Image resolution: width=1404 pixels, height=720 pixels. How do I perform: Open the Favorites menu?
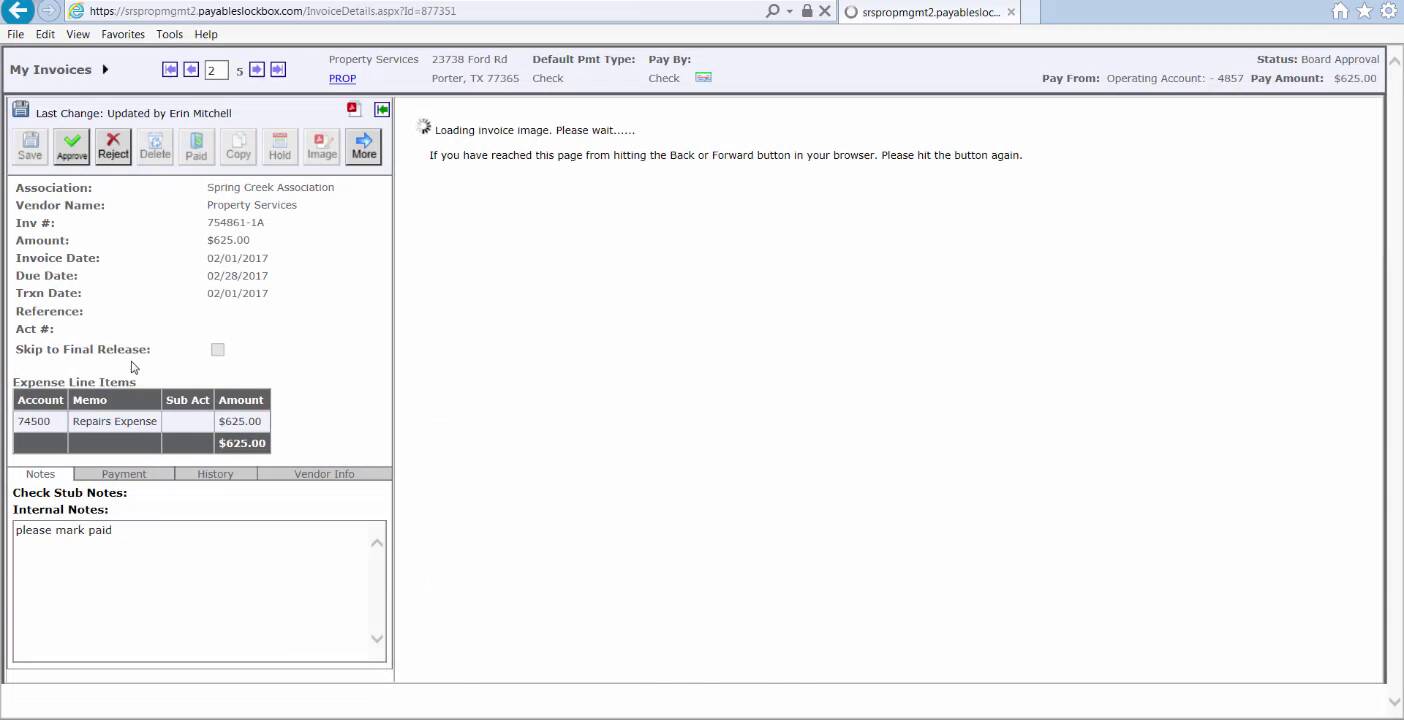[x=123, y=34]
